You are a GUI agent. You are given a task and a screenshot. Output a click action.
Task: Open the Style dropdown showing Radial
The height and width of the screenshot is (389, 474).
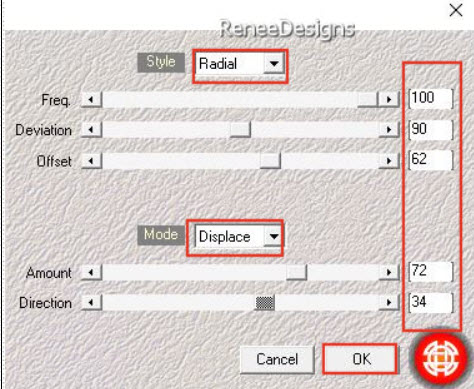coord(240,63)
